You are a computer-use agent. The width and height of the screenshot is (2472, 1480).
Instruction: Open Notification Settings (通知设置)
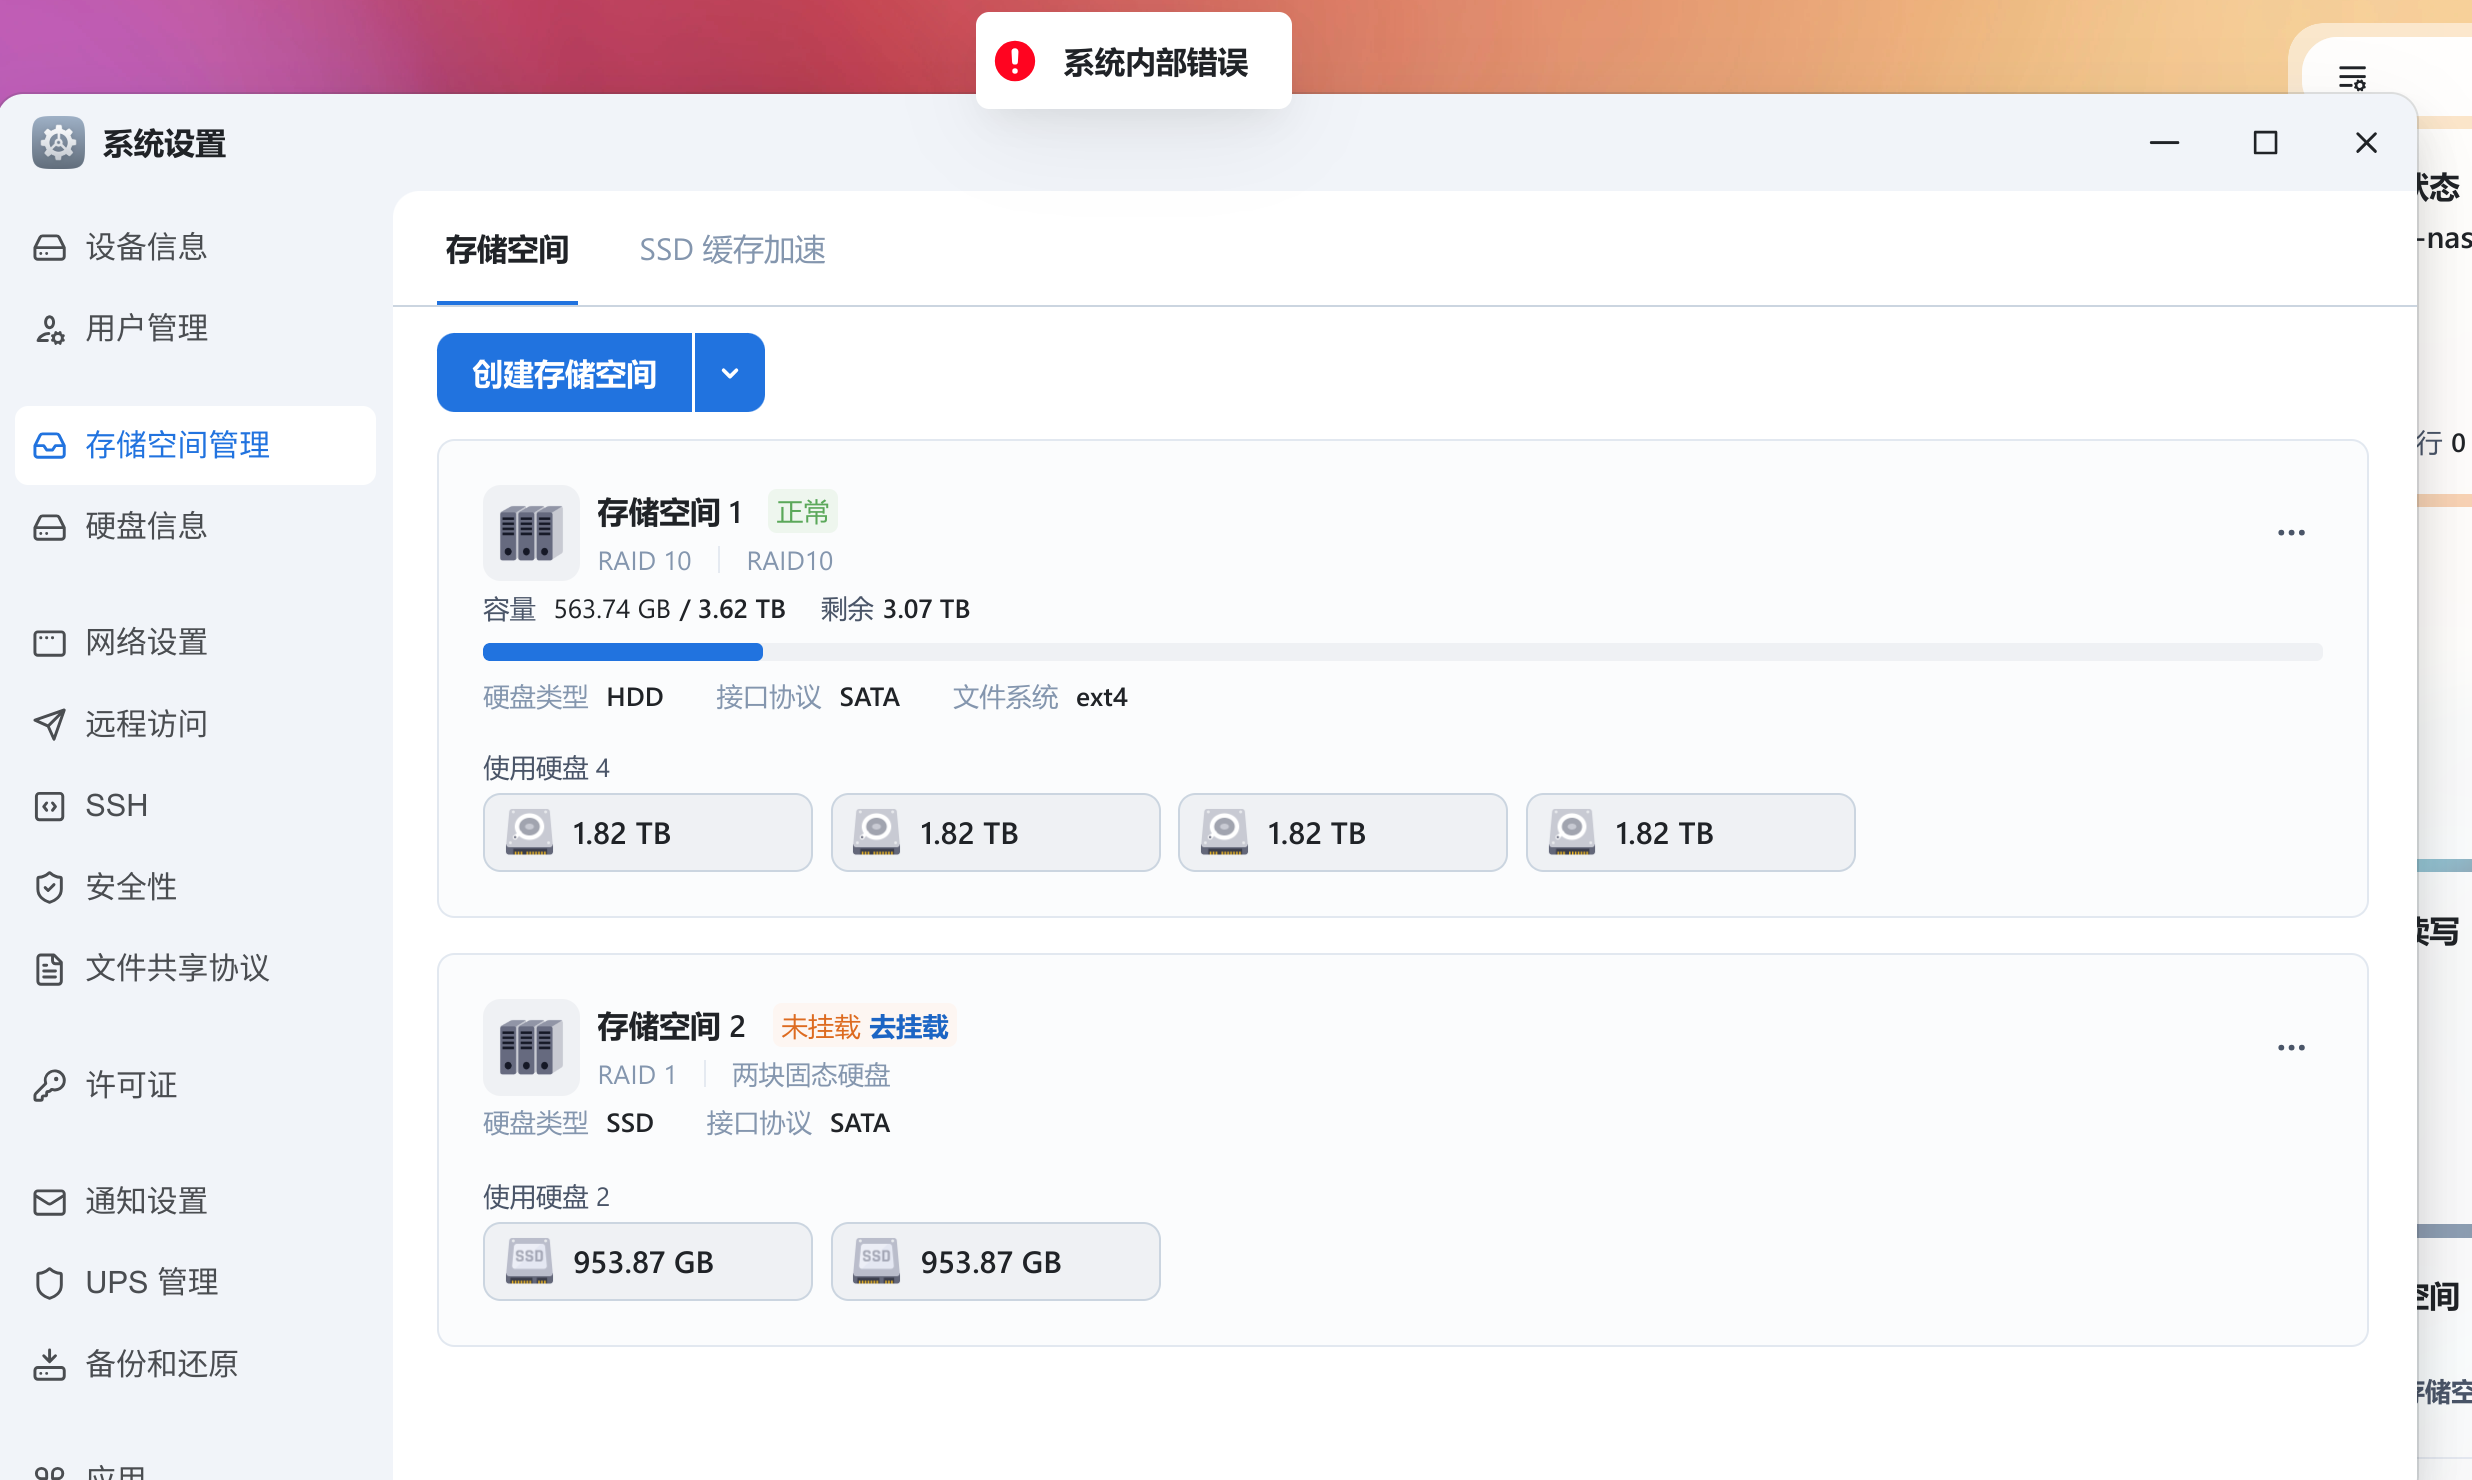click(146, 1201)
